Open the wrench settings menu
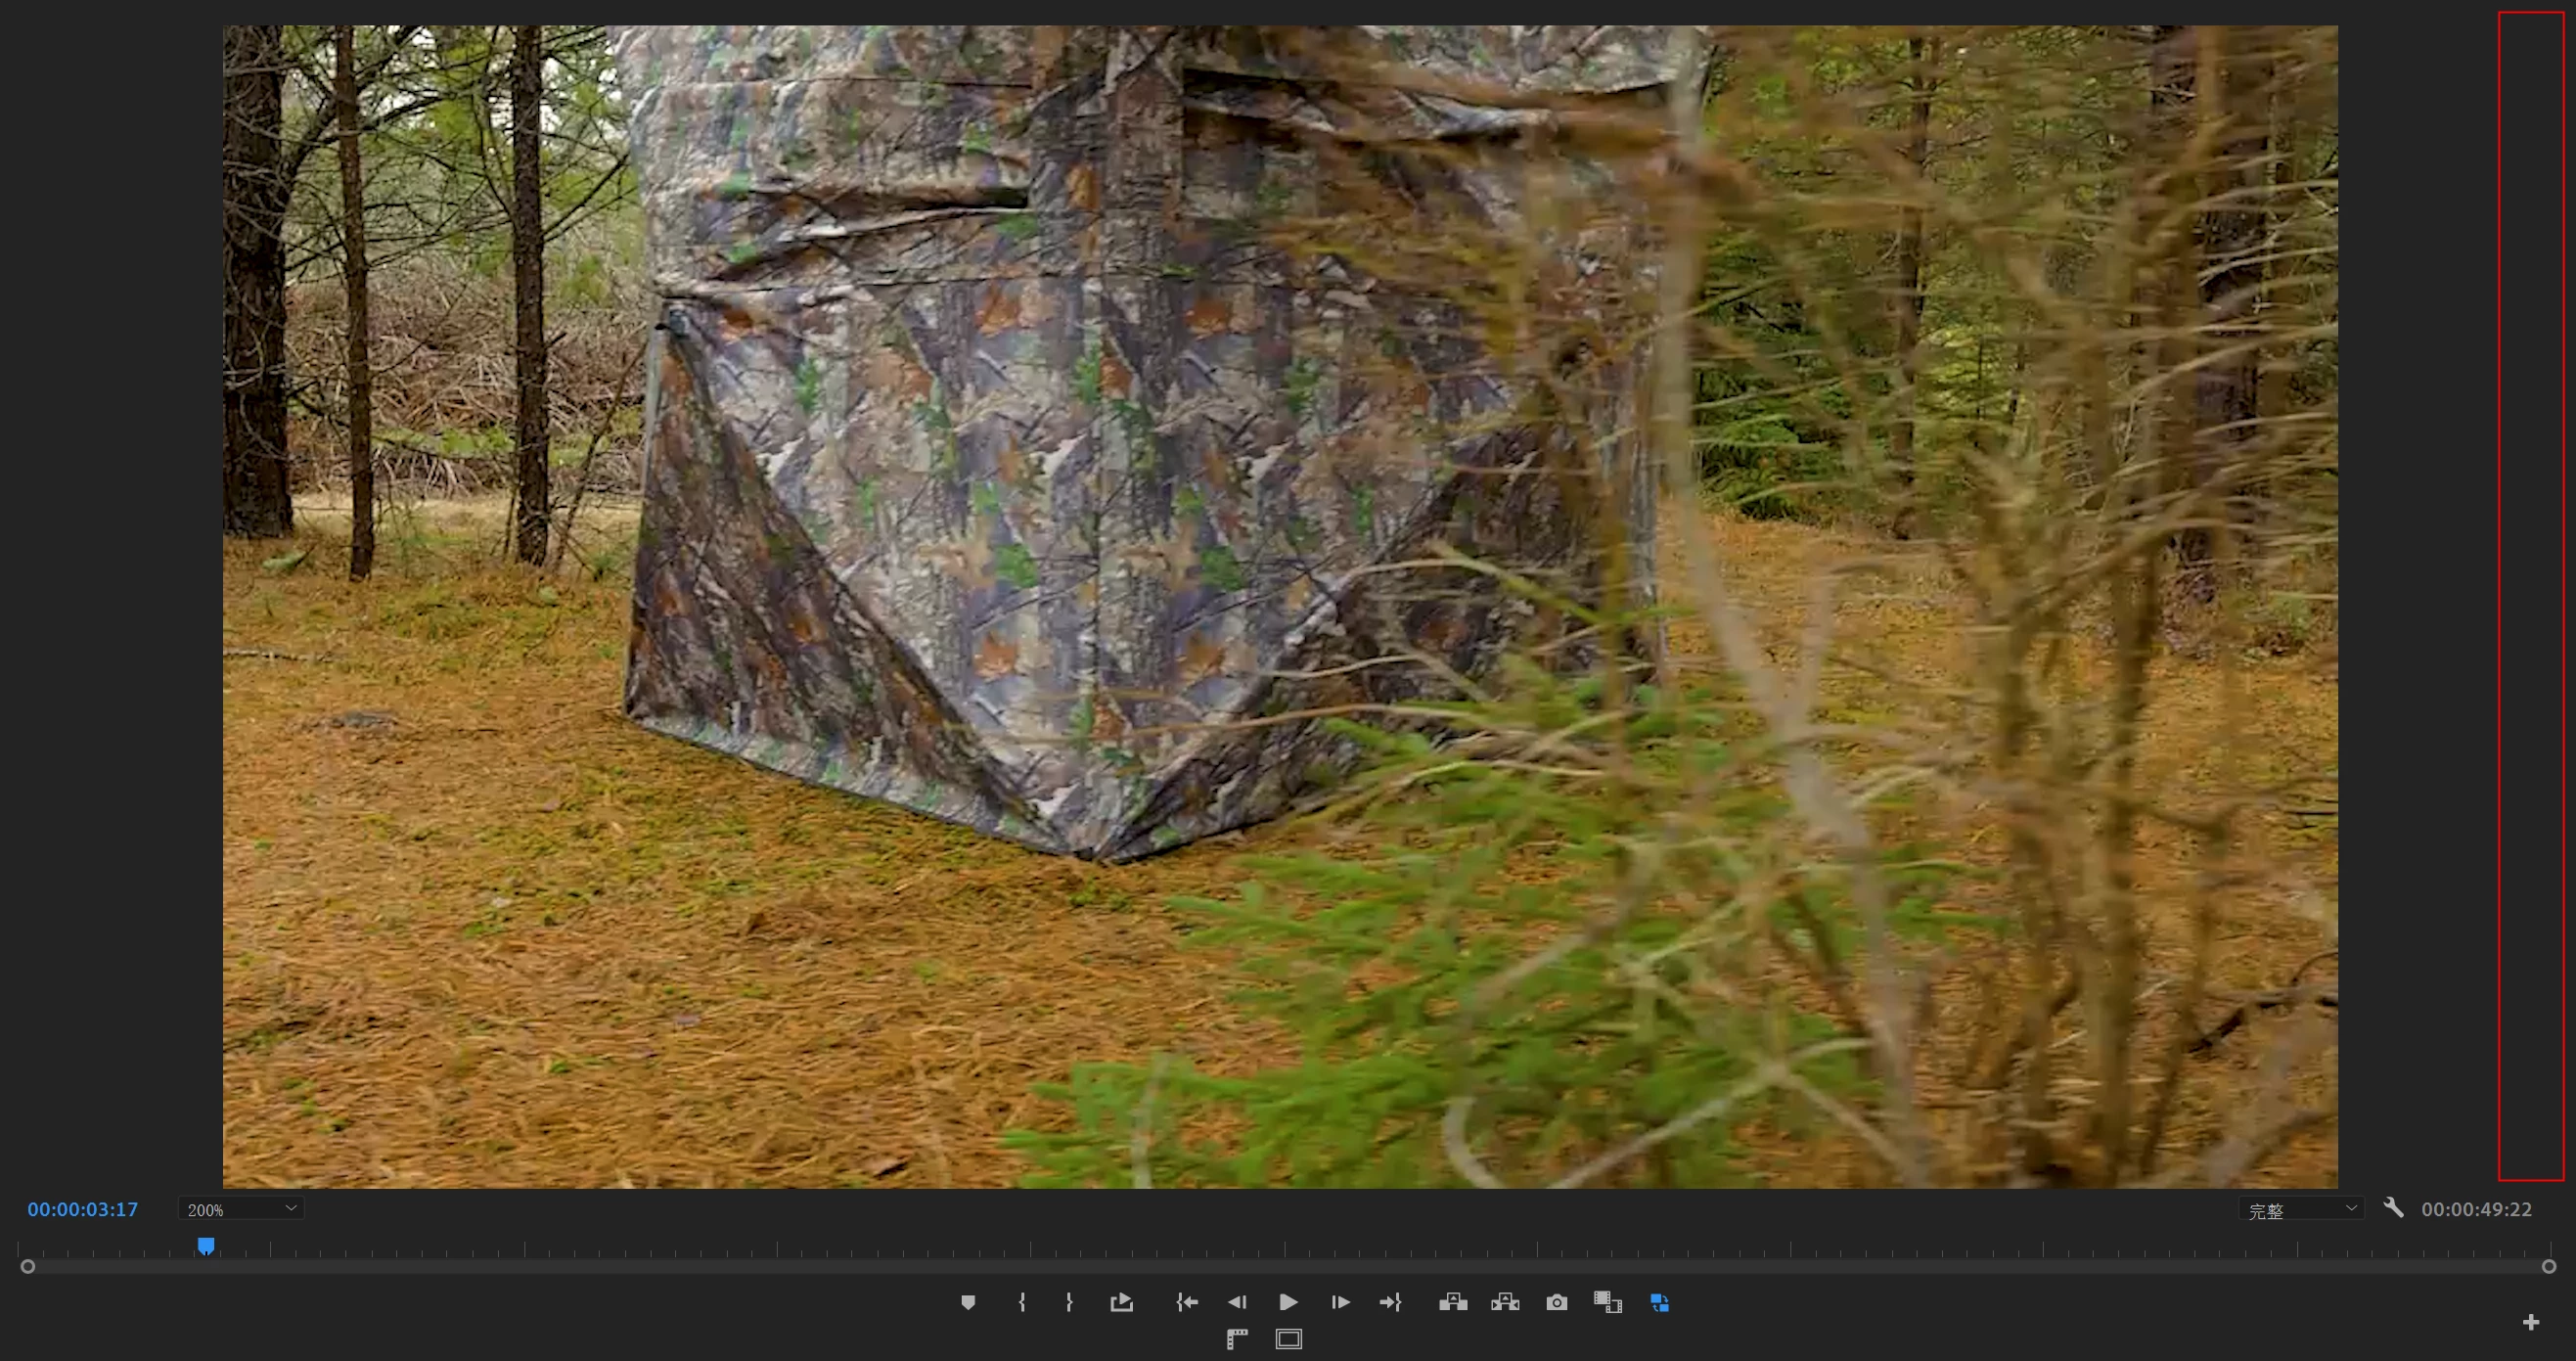The width and height of the screenshot is (2576, 1361). click(x=2393, y=1208)
